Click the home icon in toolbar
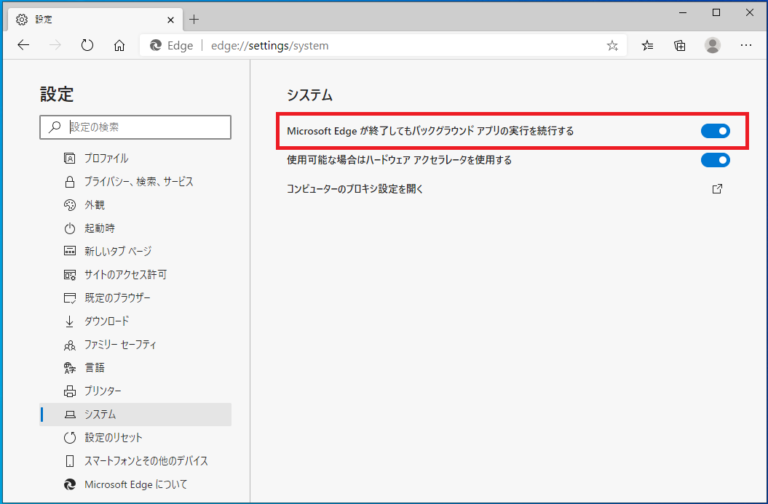Screen dimensions: 768x504 (119, 46)
